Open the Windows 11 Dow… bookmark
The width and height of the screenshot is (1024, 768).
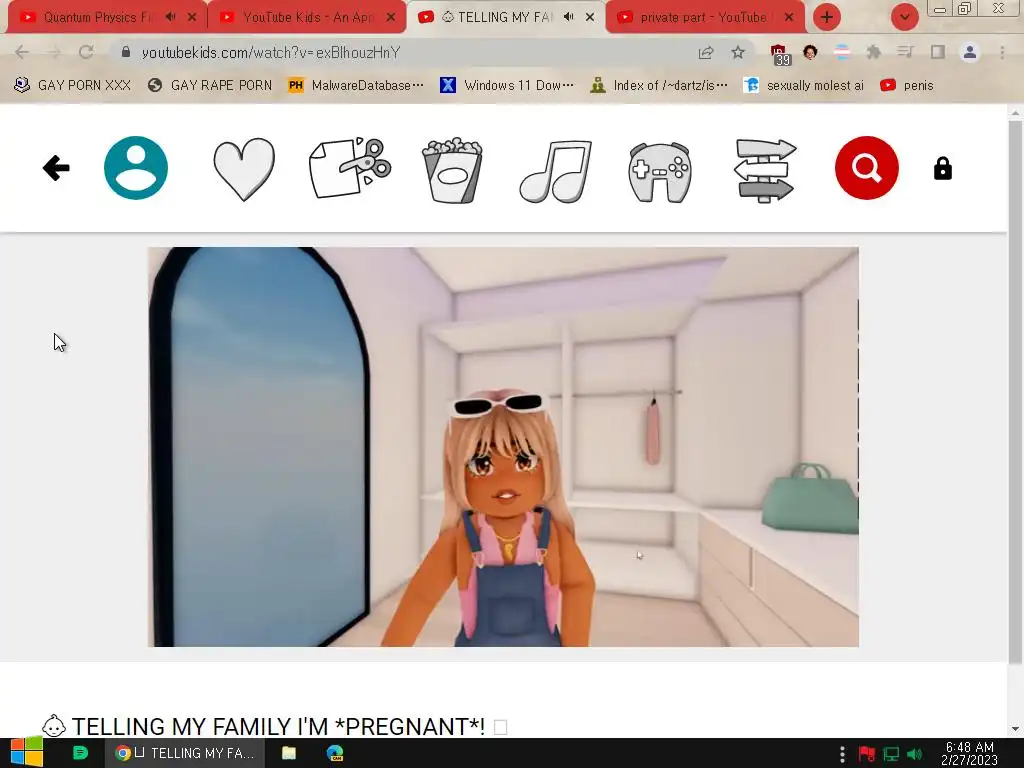tap(507, 86)
